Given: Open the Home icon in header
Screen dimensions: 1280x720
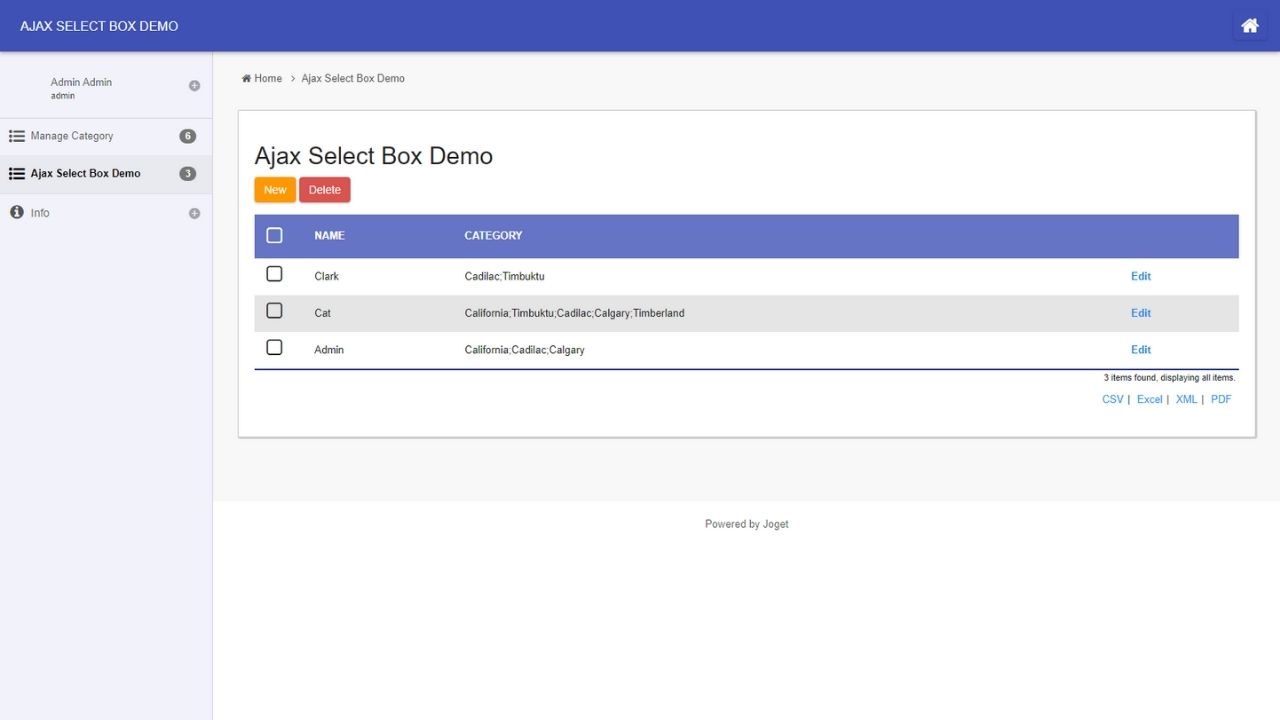Looking at the screenshot, I should 1249,26.
